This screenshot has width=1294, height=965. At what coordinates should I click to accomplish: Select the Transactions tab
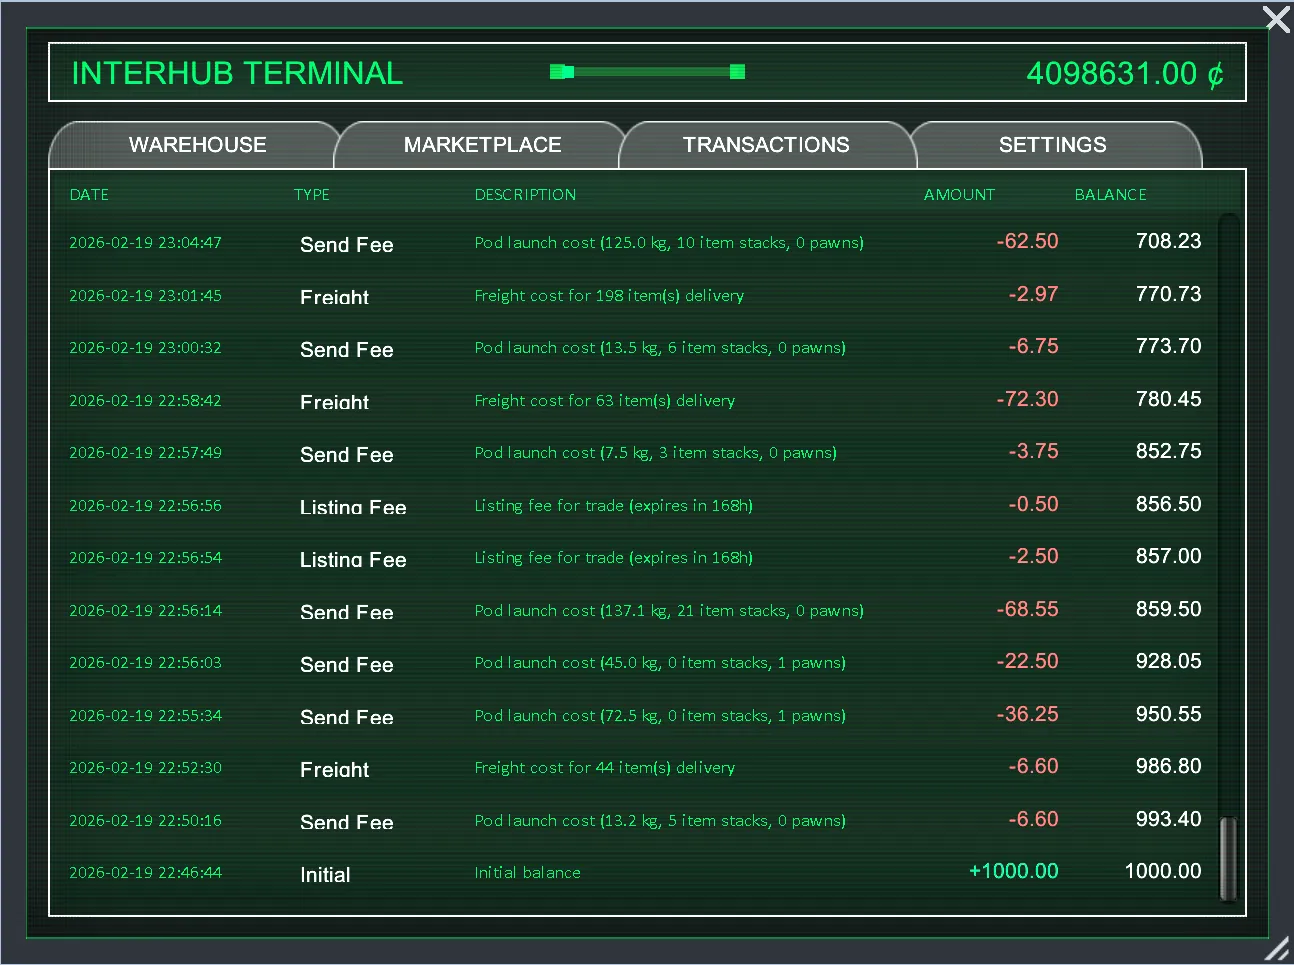tap(766, 145)
